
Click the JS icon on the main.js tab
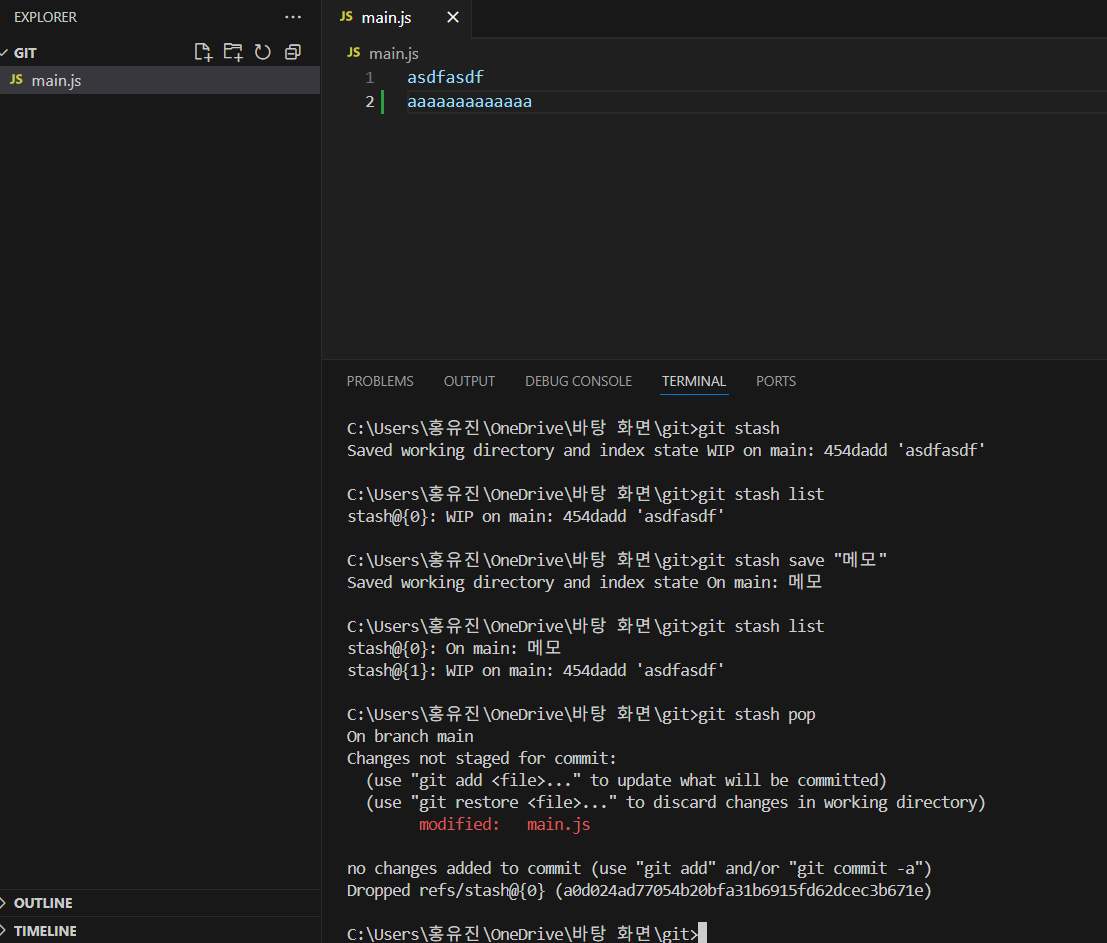[346, 16]
